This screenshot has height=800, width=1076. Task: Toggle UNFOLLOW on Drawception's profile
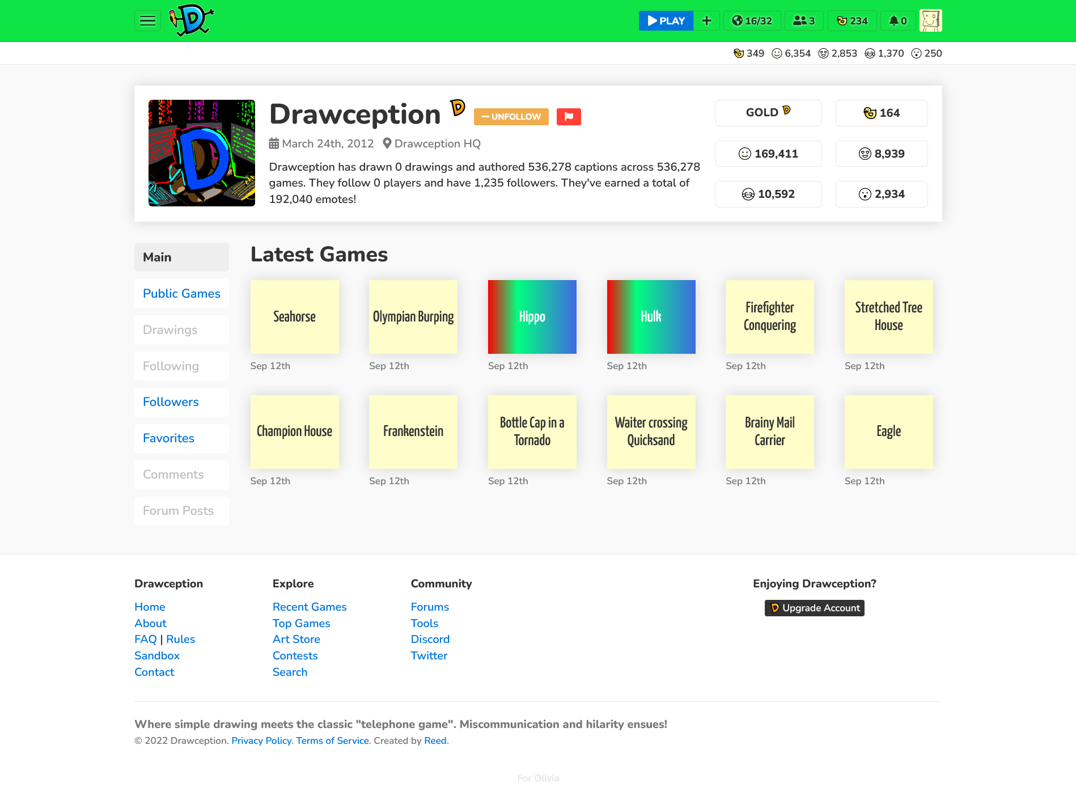(511, 116)
